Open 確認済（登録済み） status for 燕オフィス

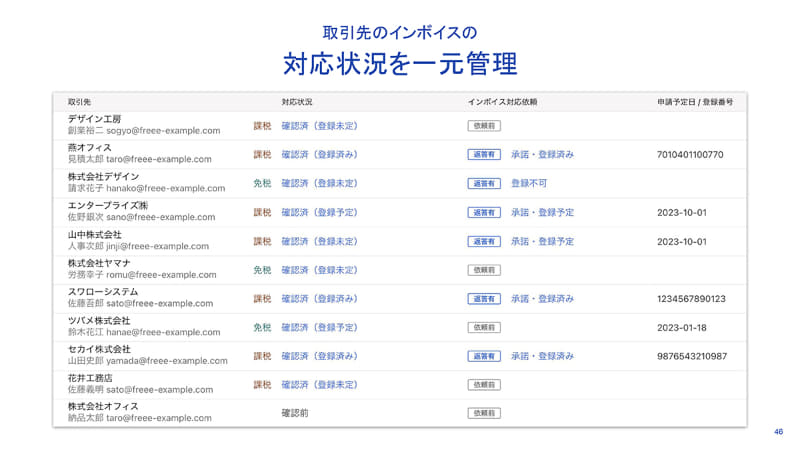click(319, 155)
